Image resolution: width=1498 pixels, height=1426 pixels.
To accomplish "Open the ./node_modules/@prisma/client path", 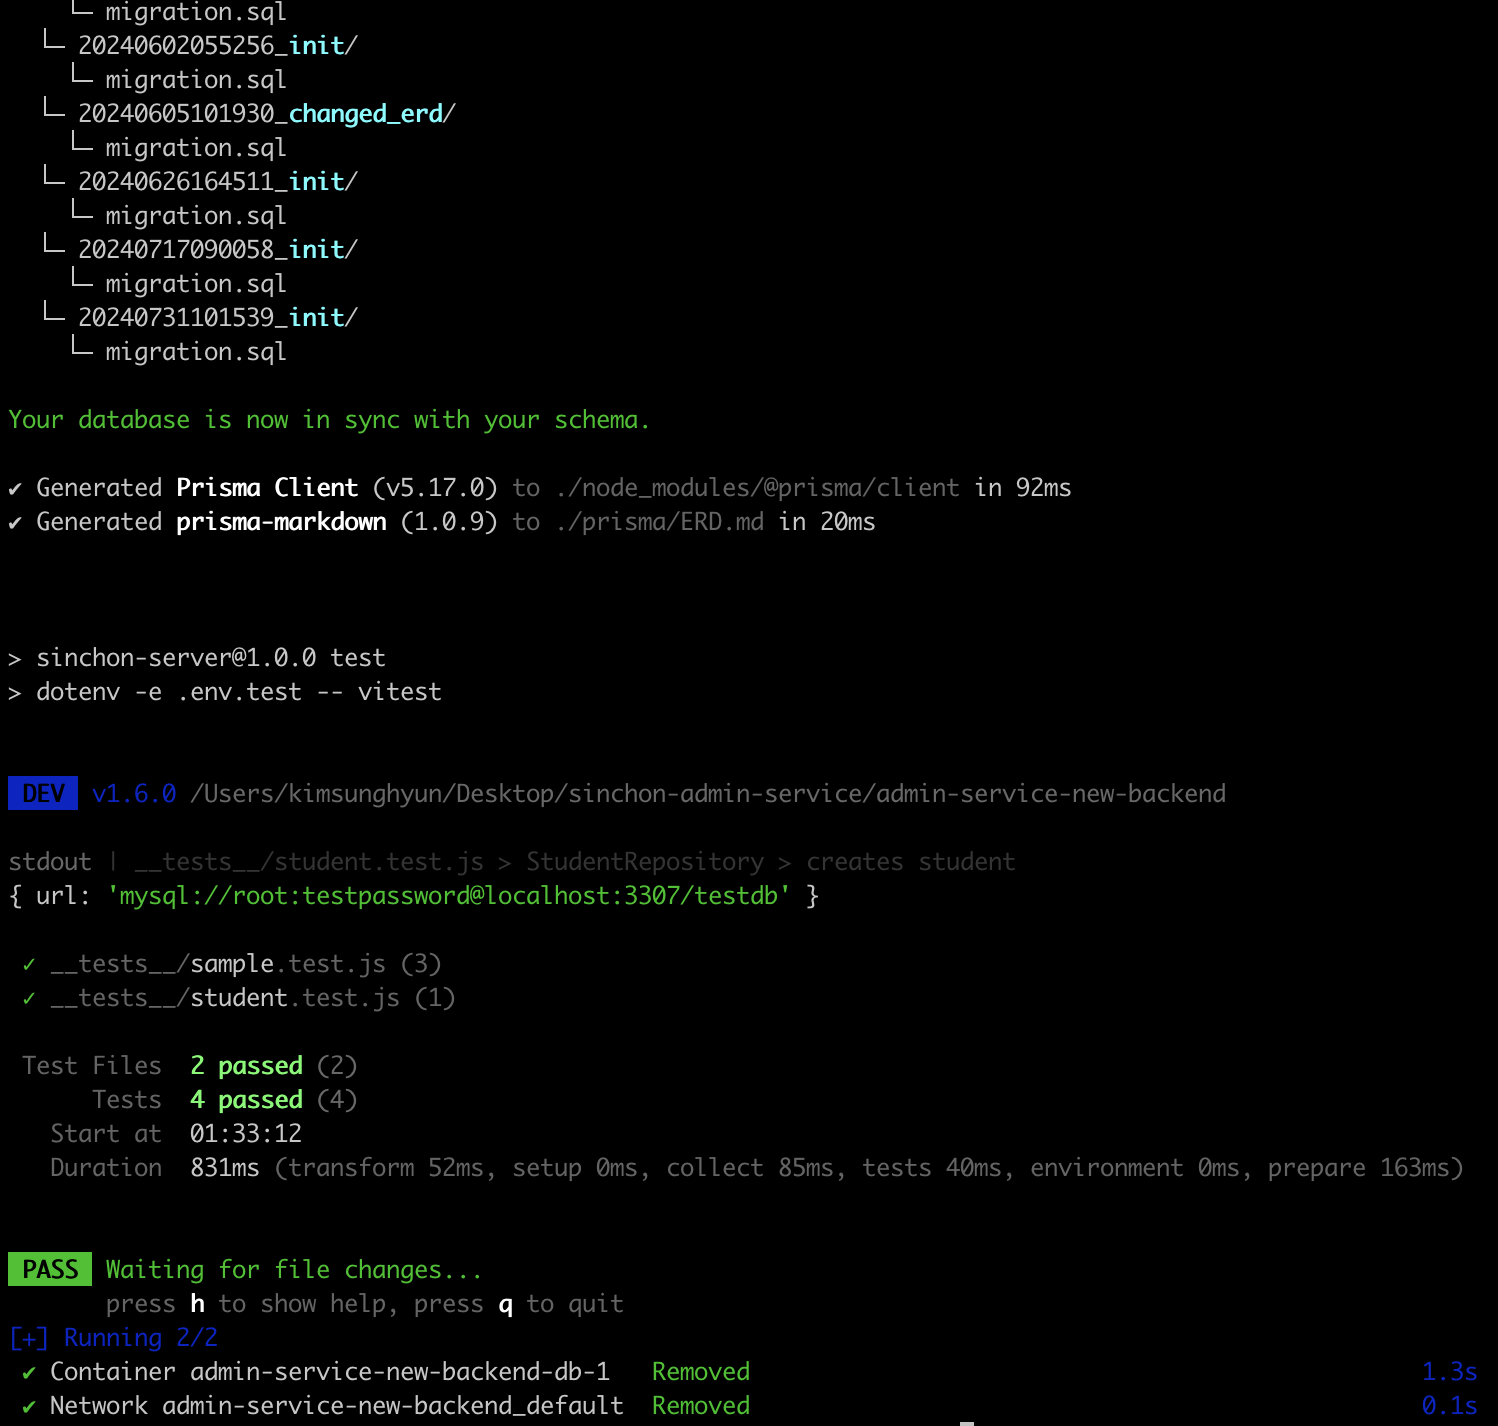I will click(x=757, y=488).
